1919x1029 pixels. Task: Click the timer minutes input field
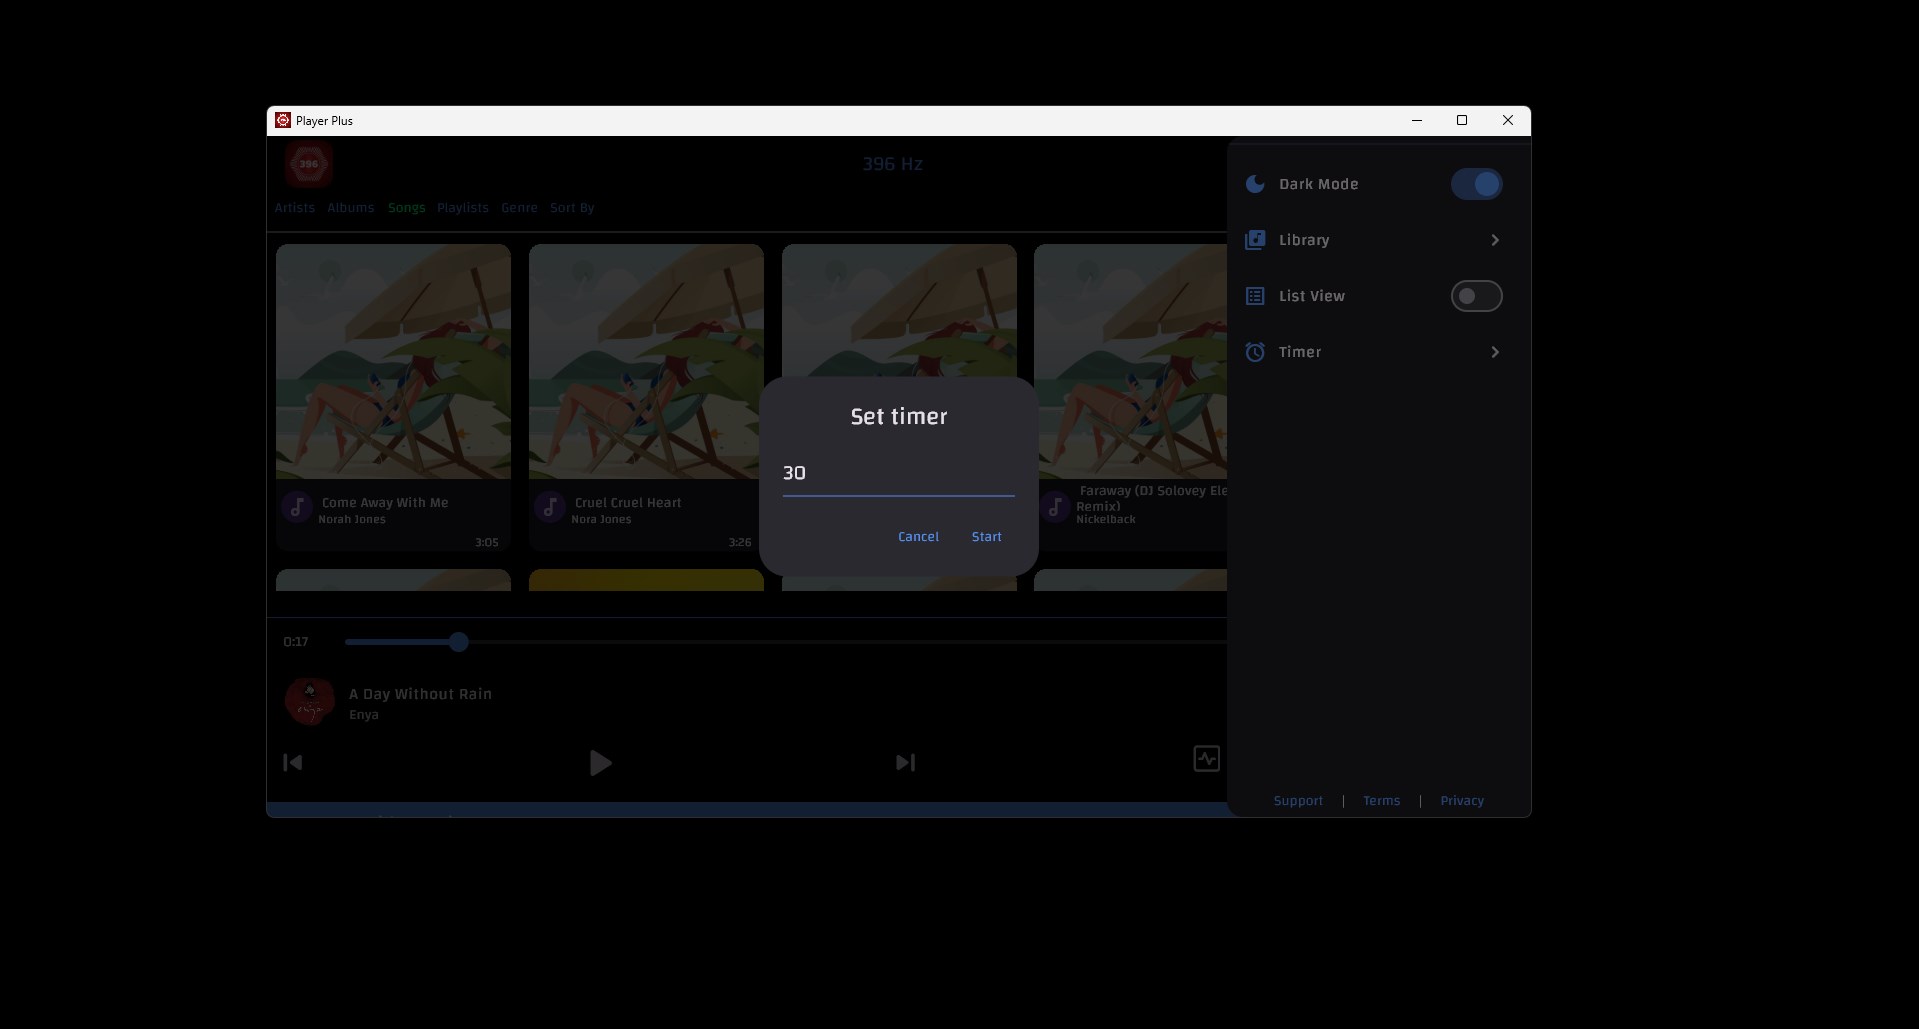pyautogui.click(x=898, y=474)
